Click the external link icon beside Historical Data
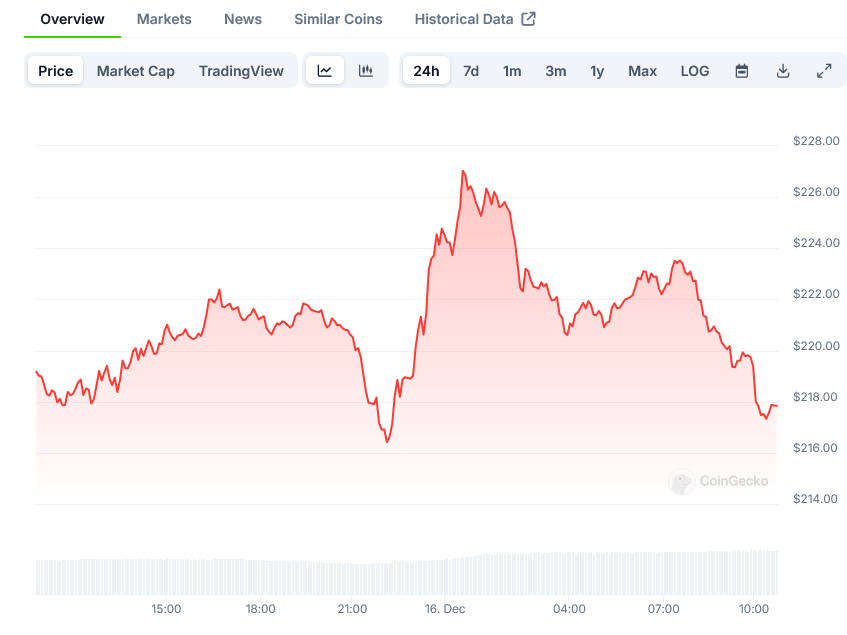This screenshot has width=847, height=635. click(x=529, y=19)
